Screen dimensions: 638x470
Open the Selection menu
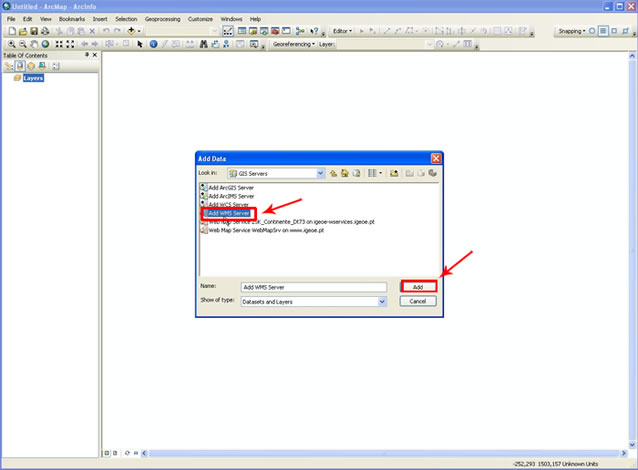[126, 19]
